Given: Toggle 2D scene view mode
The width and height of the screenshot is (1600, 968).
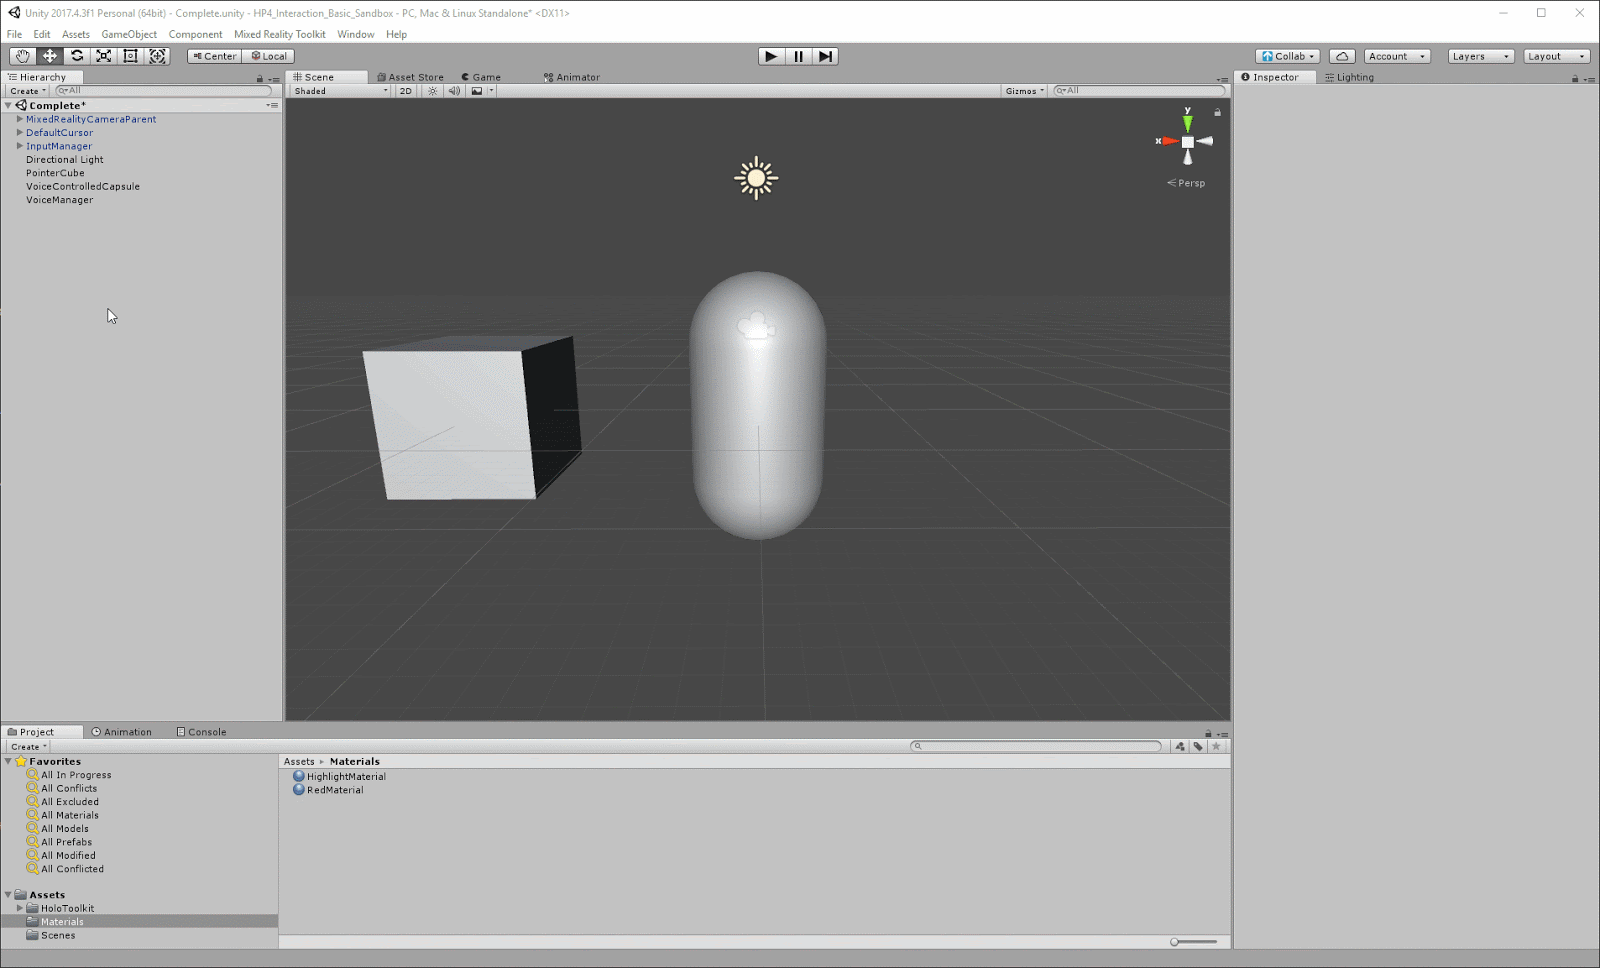Looking at the screenshot, I should point(405,91).
